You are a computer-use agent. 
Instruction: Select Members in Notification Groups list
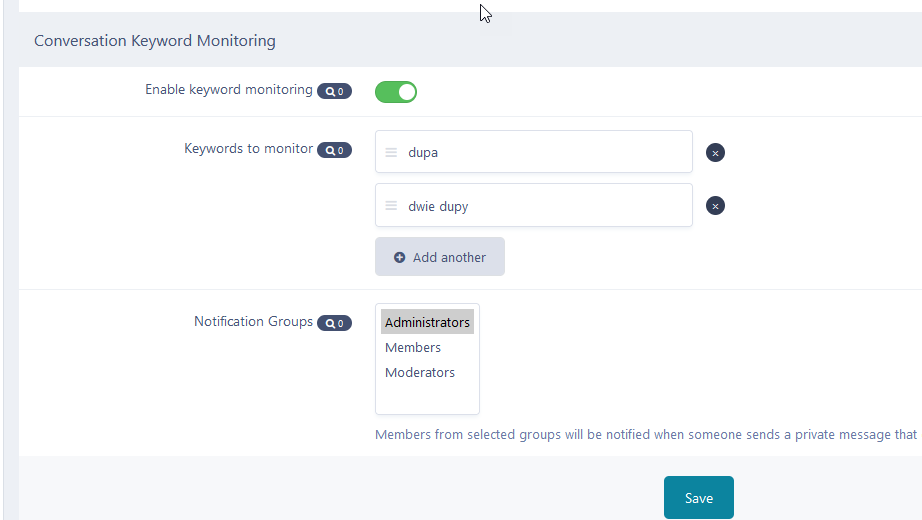(413, 347)
